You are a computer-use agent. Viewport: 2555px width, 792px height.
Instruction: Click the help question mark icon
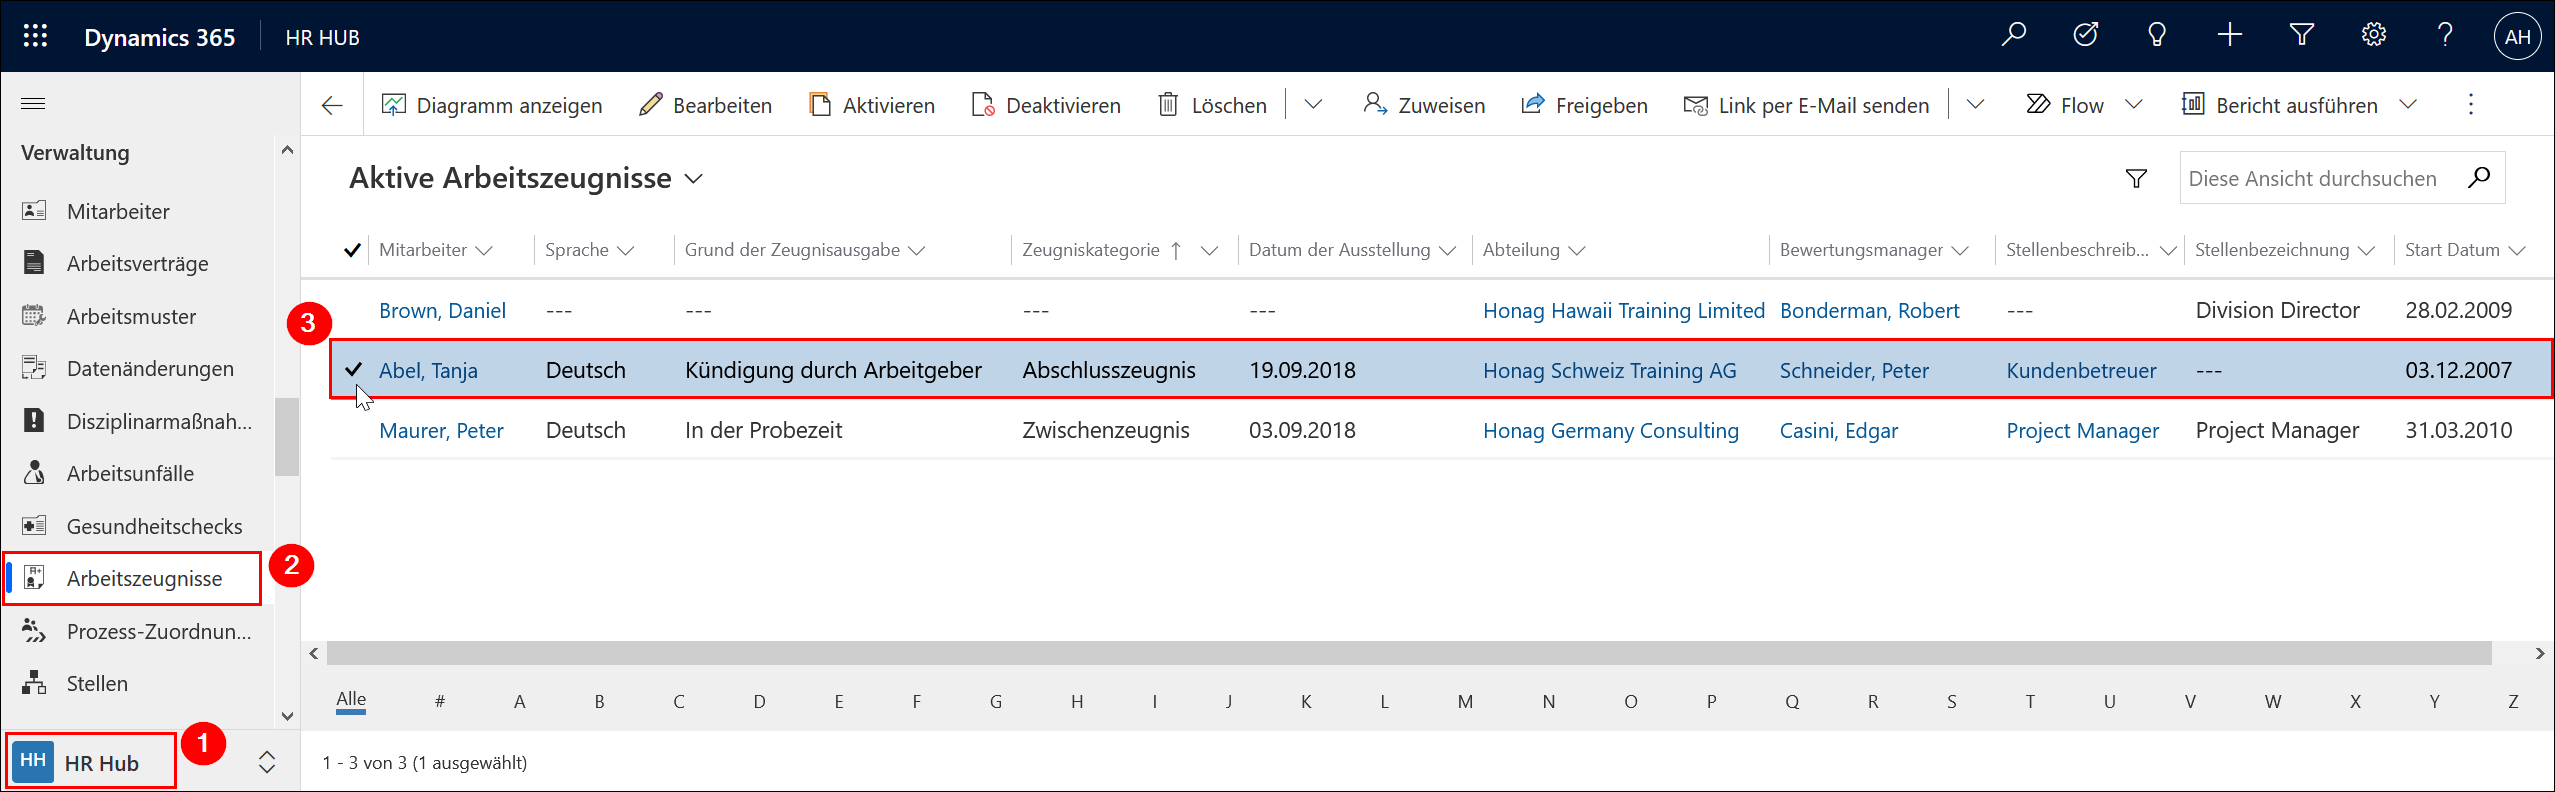(2445, 36)
